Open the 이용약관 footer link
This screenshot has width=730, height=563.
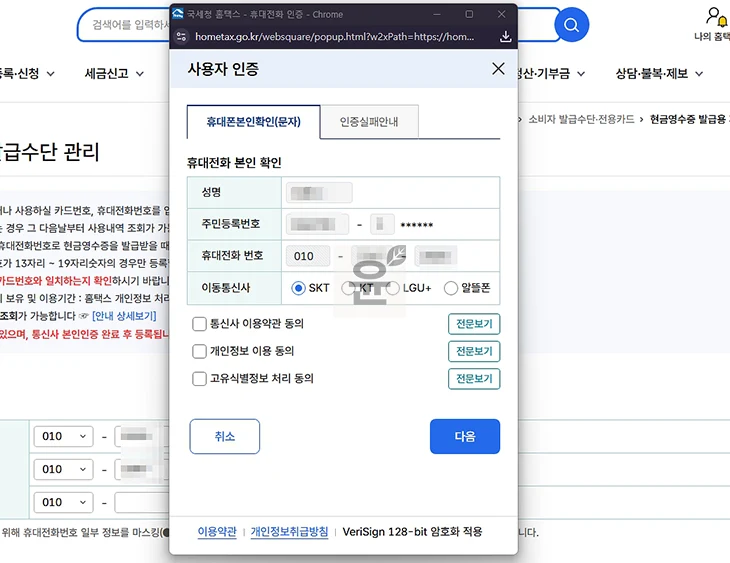217,532
